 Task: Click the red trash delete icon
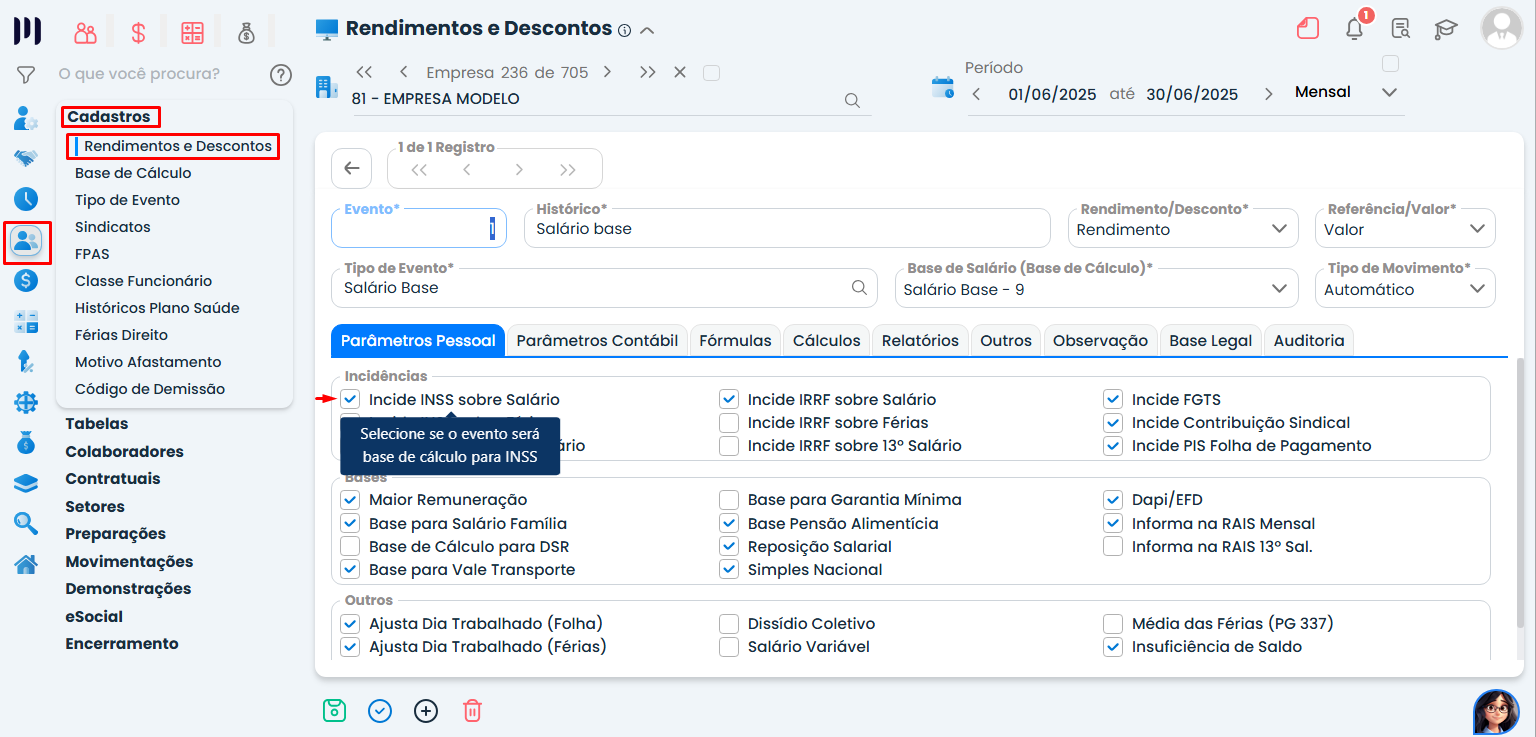[x=472, y=711]
